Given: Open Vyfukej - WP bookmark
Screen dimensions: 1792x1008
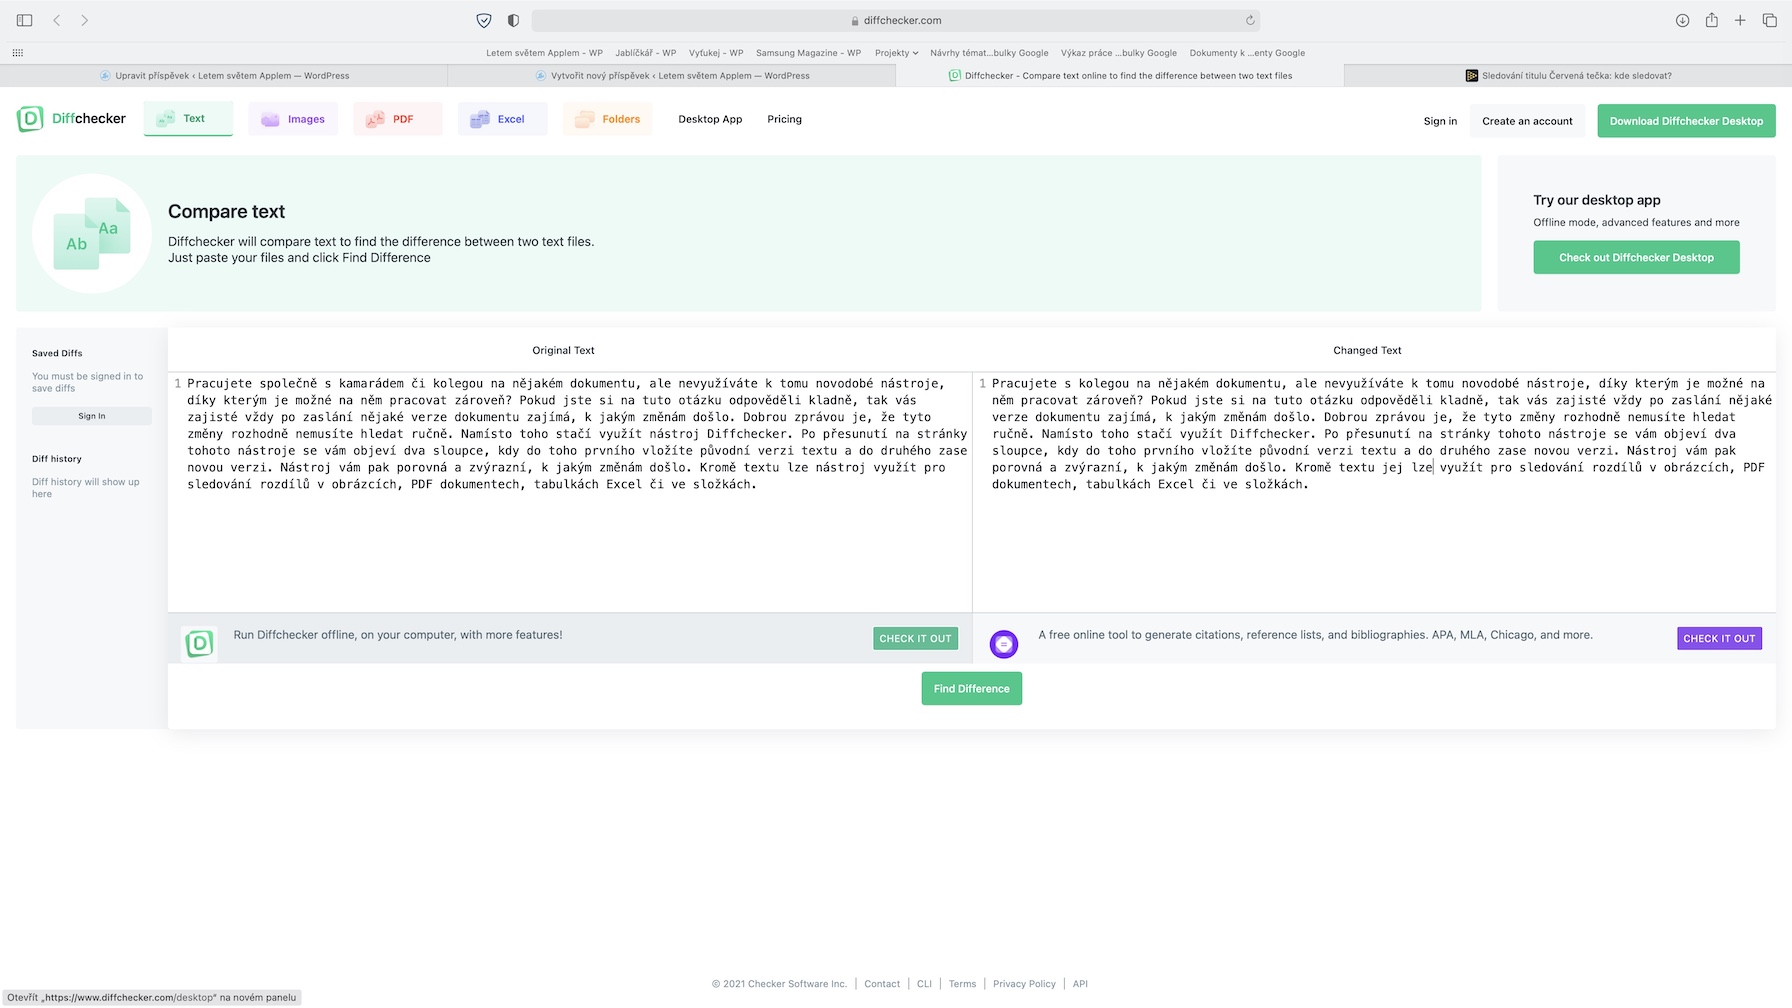Looking at the screenshot, I should [x=716, y=53].
